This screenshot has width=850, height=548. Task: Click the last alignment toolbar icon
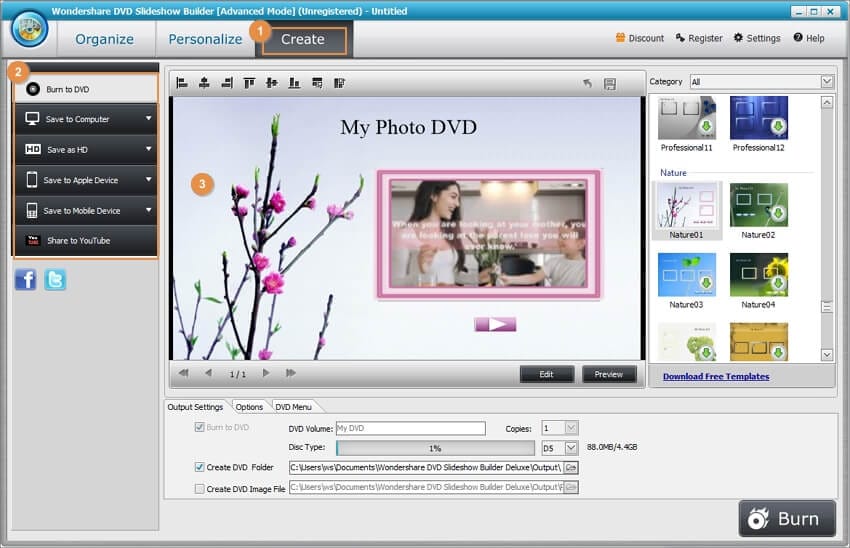339,83
